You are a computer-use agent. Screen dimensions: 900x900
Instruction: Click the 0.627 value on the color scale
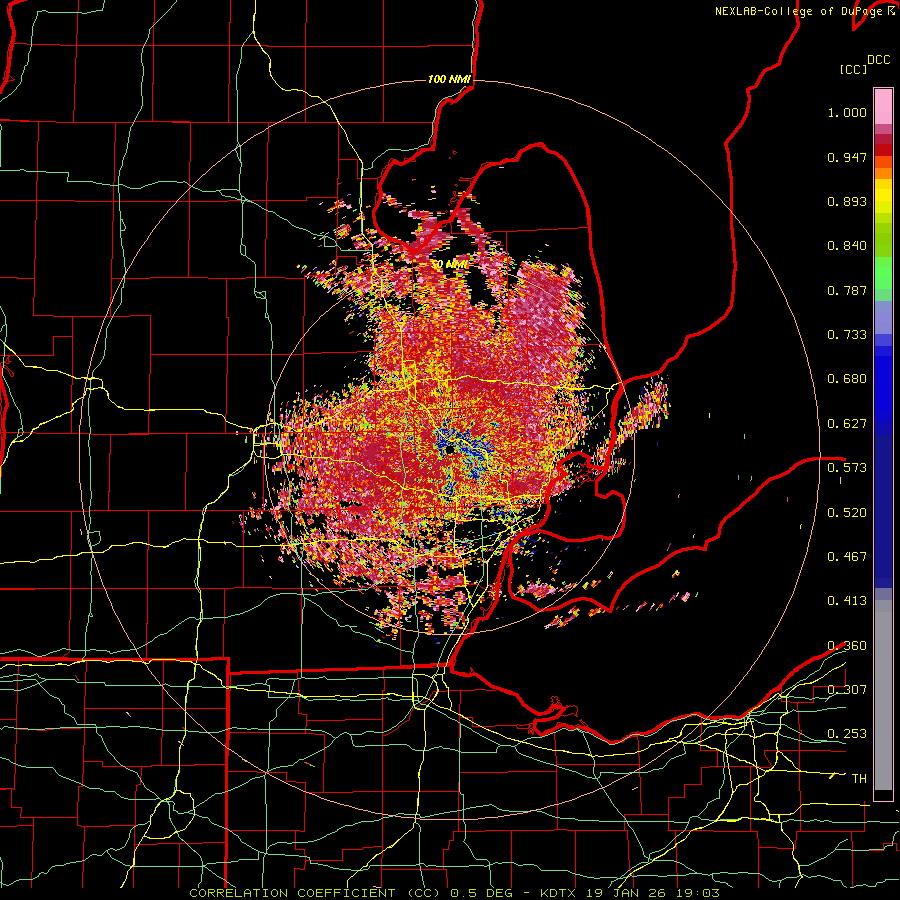click(x=847, y=424)
